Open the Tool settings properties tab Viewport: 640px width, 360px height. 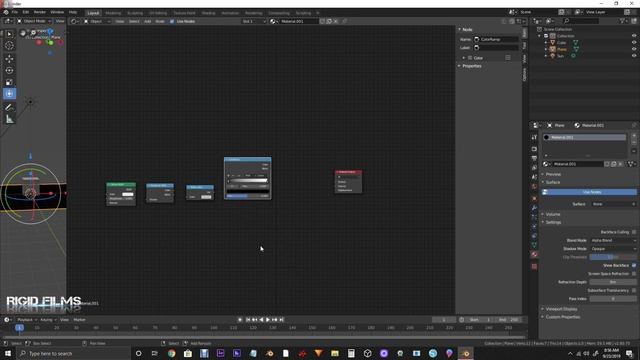click(x=534, y=137)
